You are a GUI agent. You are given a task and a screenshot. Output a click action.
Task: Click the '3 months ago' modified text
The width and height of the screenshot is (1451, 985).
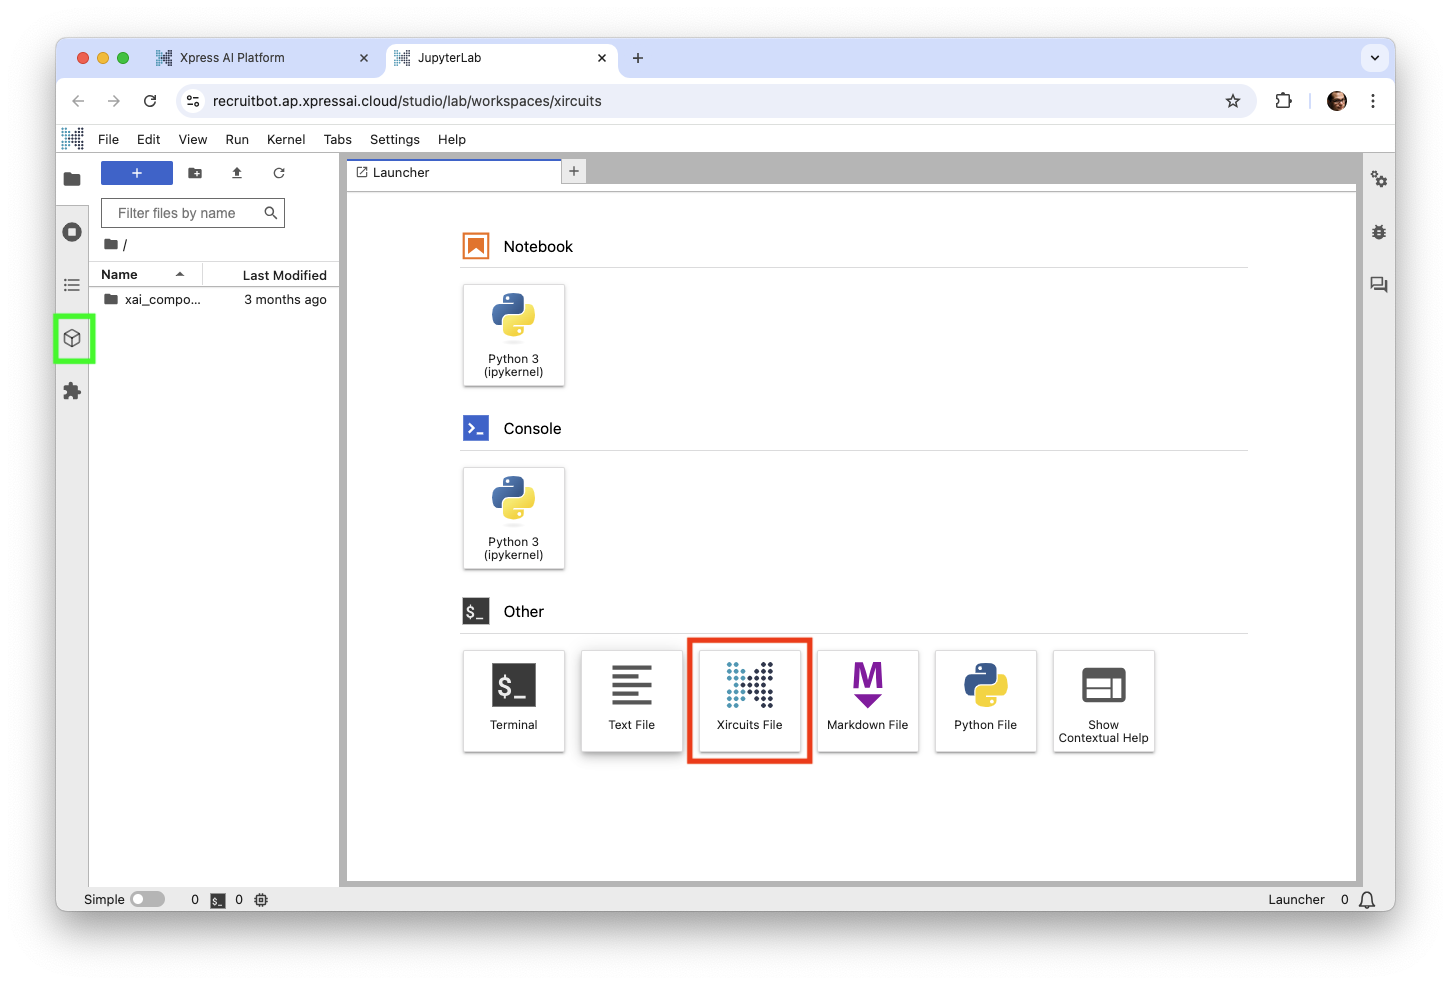click(x=285, y=299)
